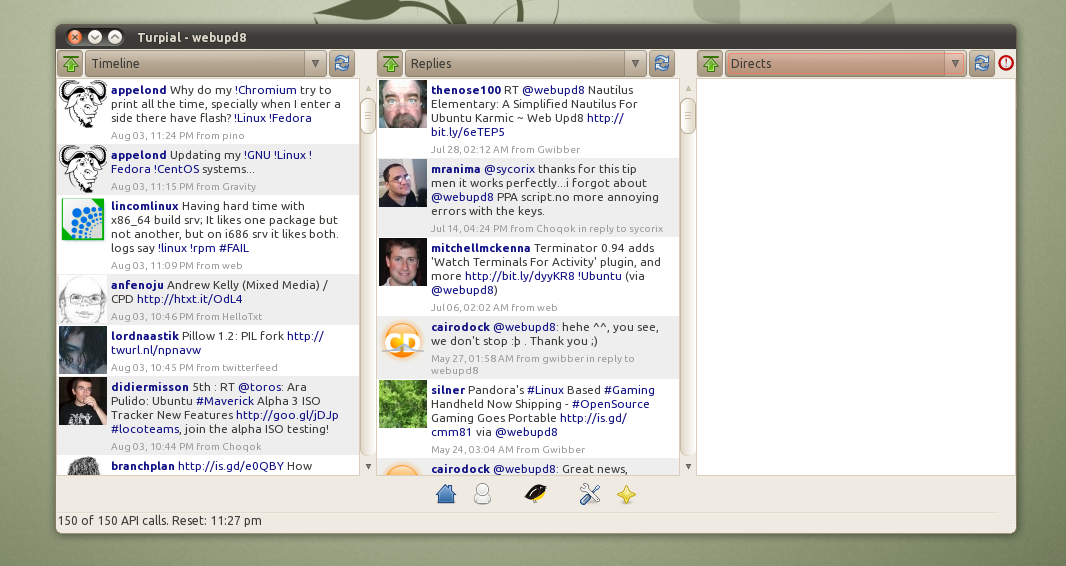Open the !Fedora link in the Chromium tweet
The height and width of the screenshot is (566, 1066).
tap(290, 118)
